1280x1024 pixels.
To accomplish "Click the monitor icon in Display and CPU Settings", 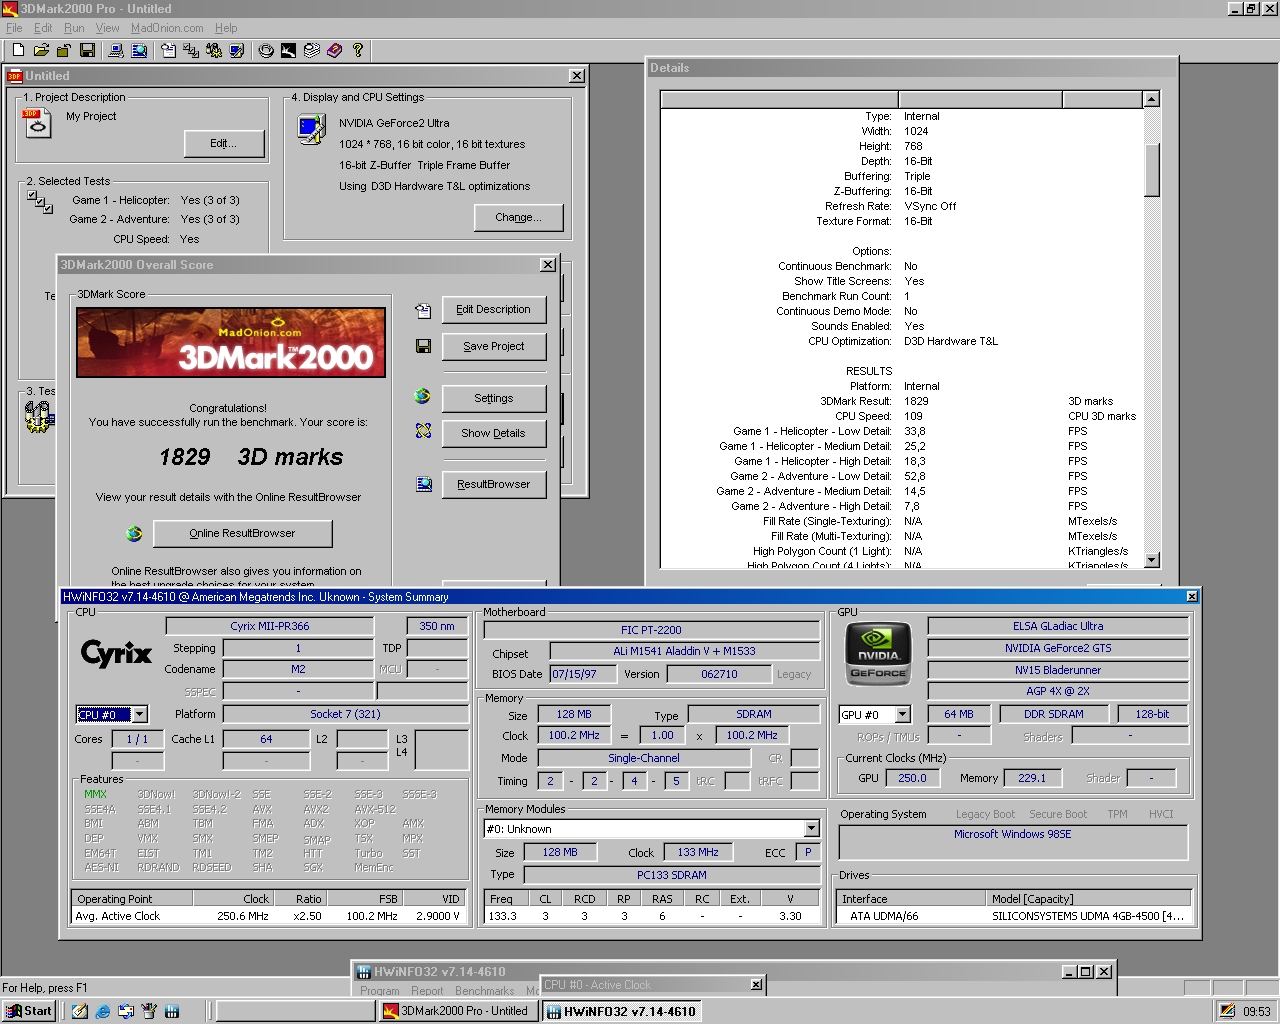I will (312, 129).
